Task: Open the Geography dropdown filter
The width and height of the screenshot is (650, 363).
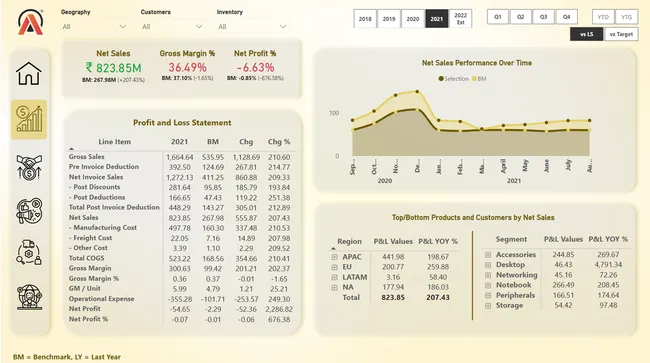Action: coord(94,27)
